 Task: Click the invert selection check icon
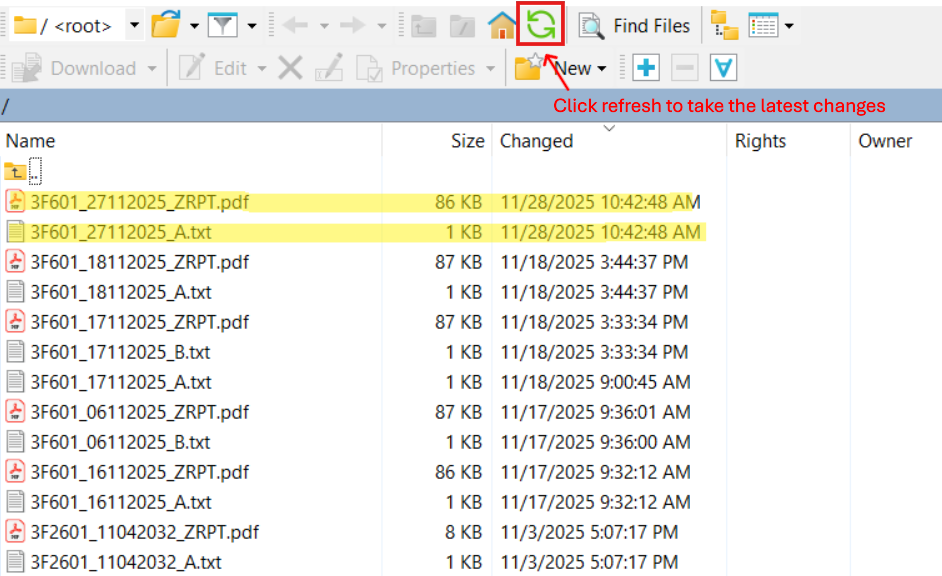click(x=723, y=68)
